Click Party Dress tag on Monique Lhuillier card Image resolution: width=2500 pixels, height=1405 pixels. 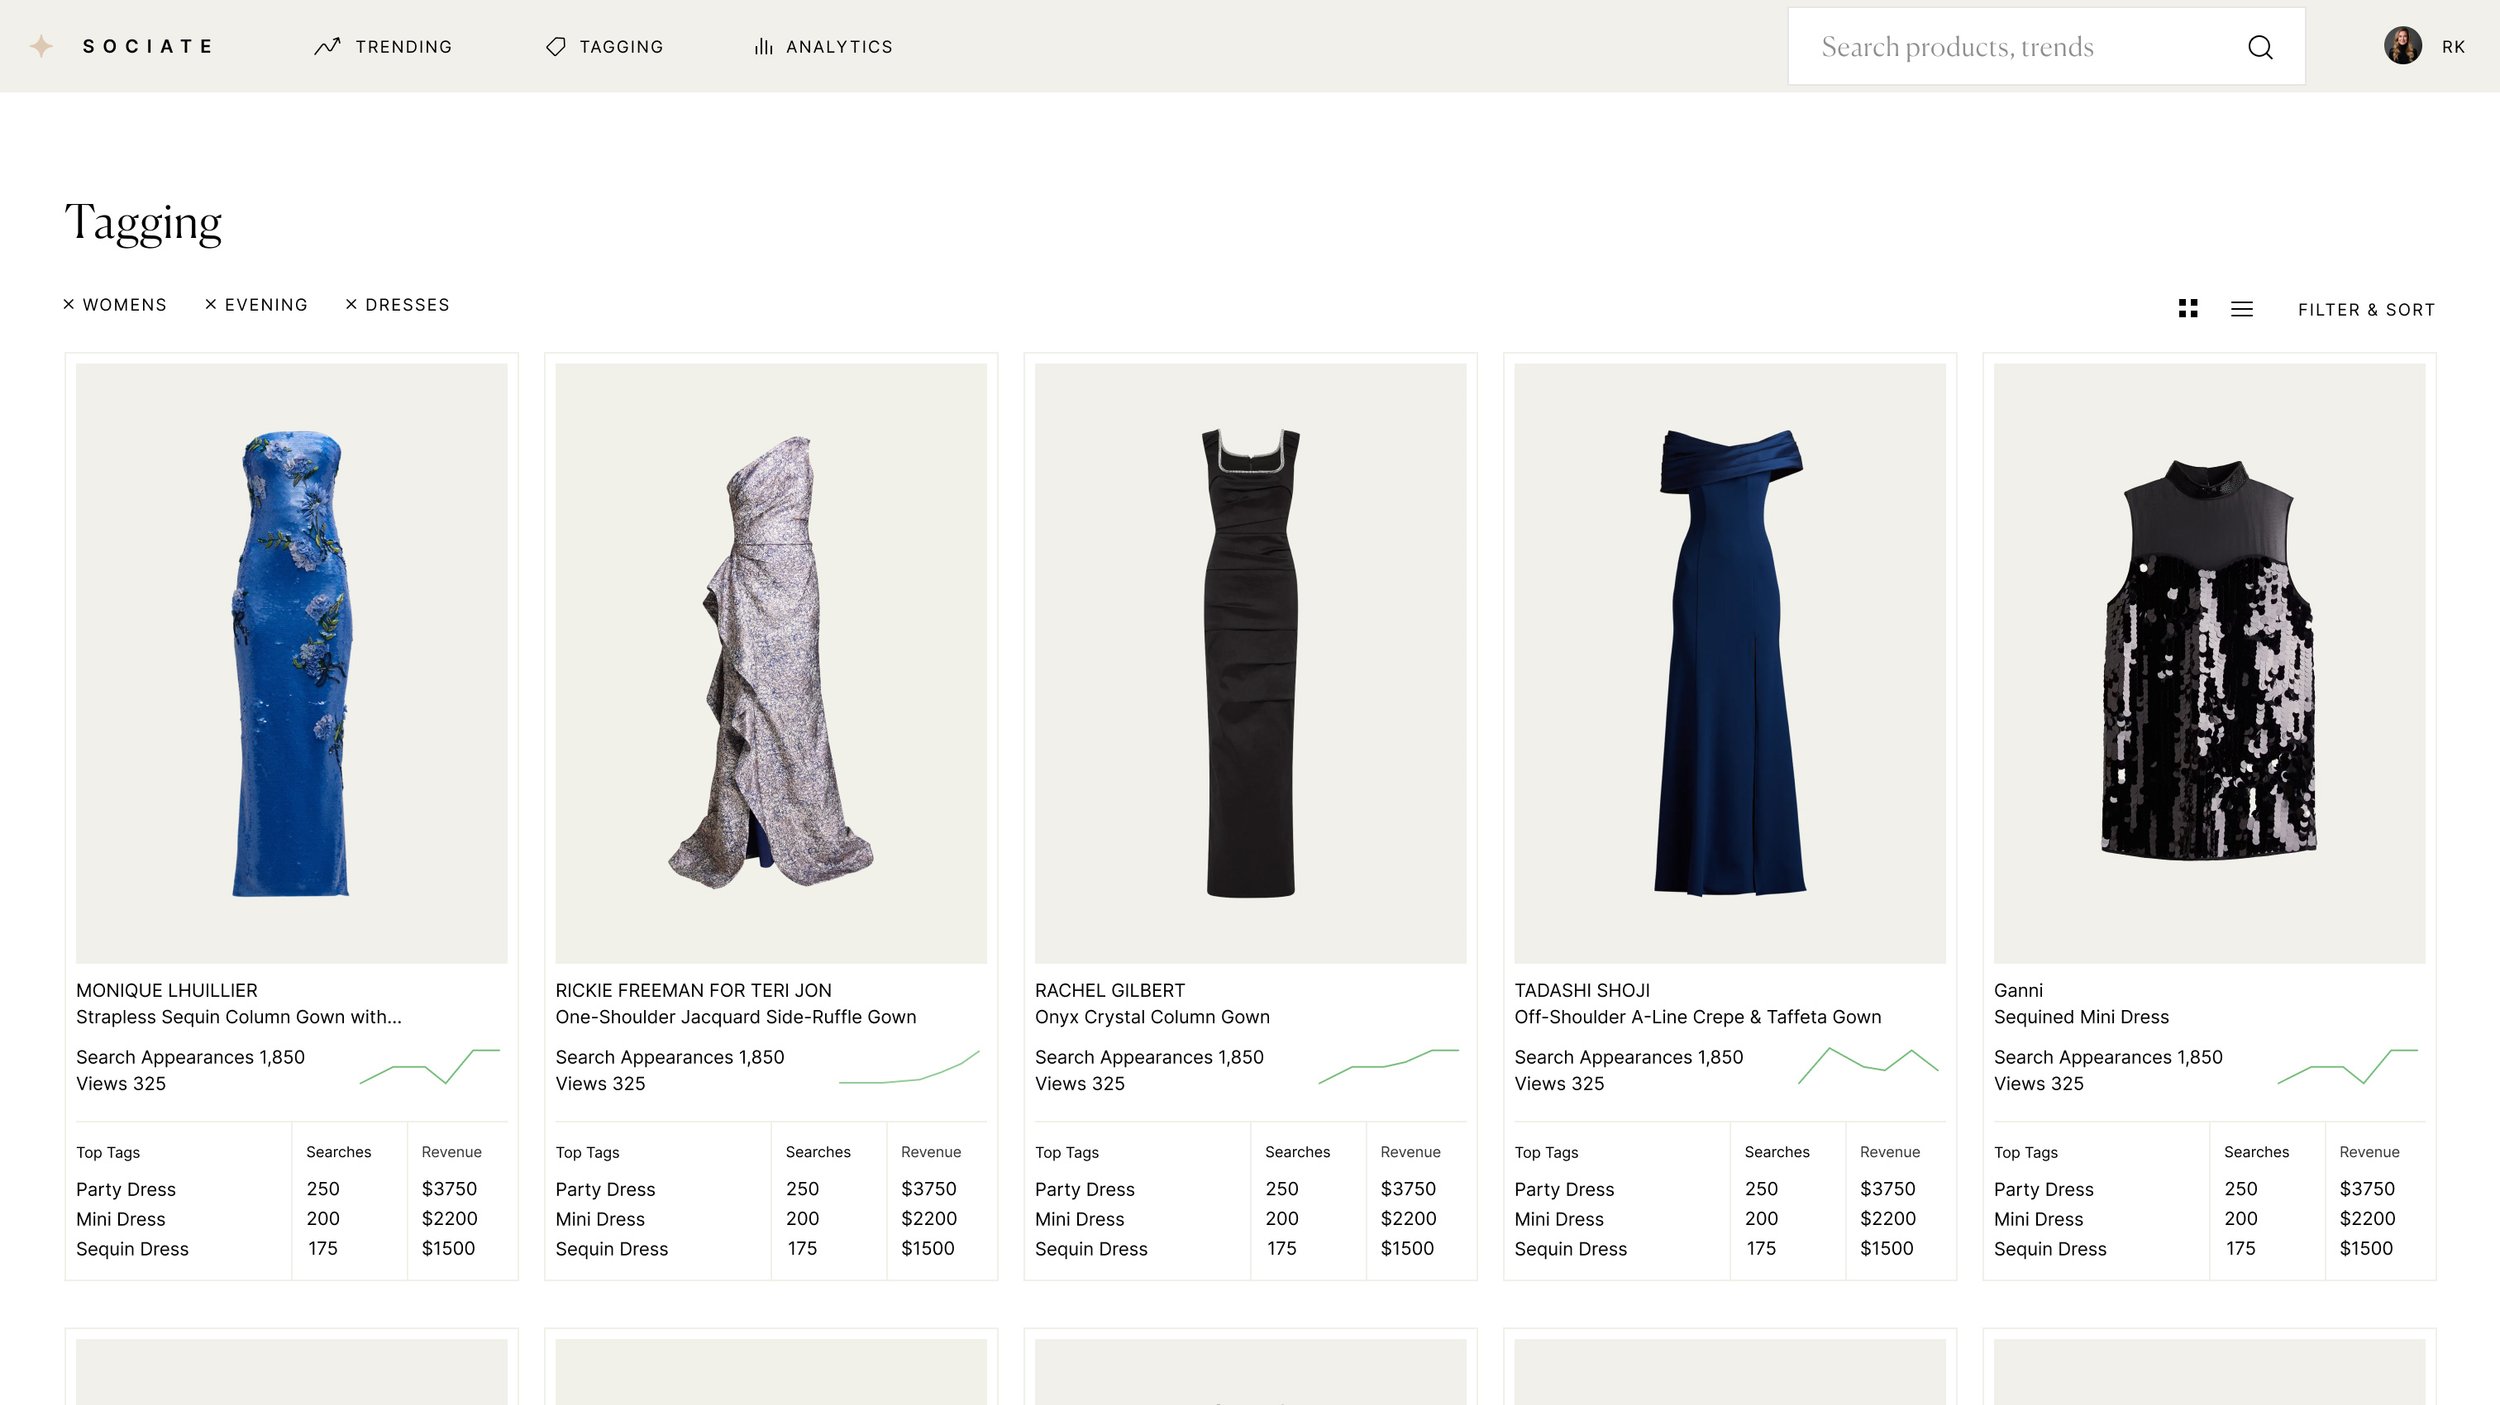126,1189
